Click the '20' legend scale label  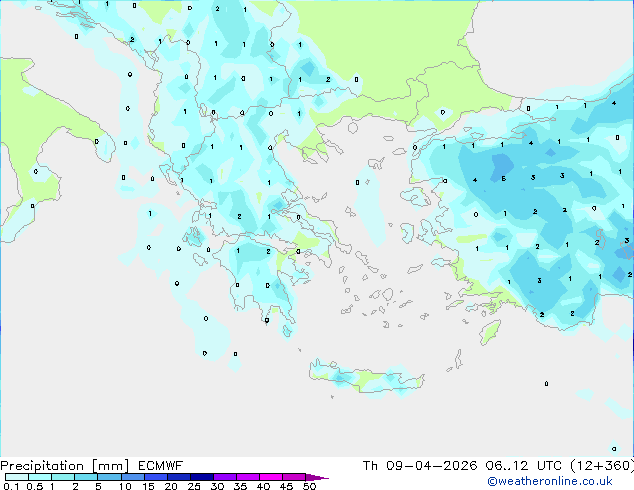point(171,486)
